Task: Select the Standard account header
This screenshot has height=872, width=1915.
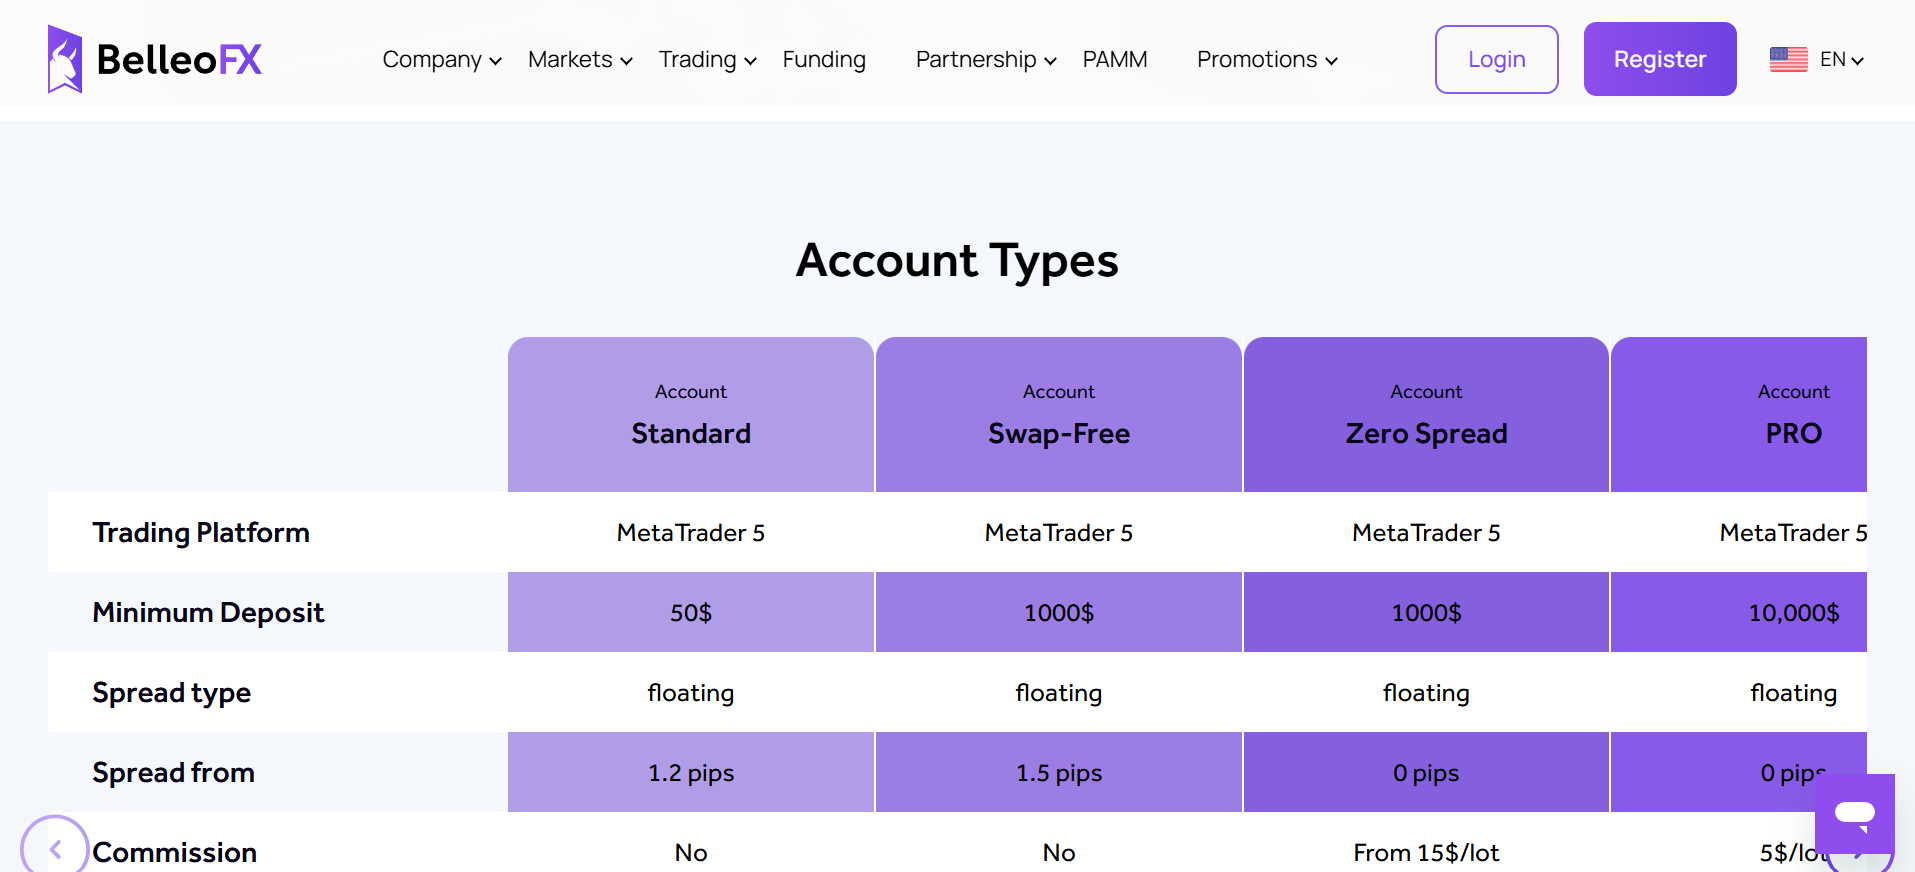Action: [x=691, y=415]
